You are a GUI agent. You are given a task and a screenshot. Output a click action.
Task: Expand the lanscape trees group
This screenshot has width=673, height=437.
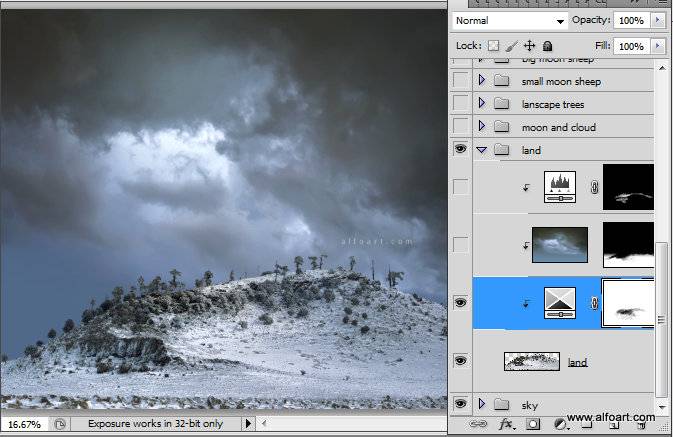pyautogui.click(x=481, y=103)
